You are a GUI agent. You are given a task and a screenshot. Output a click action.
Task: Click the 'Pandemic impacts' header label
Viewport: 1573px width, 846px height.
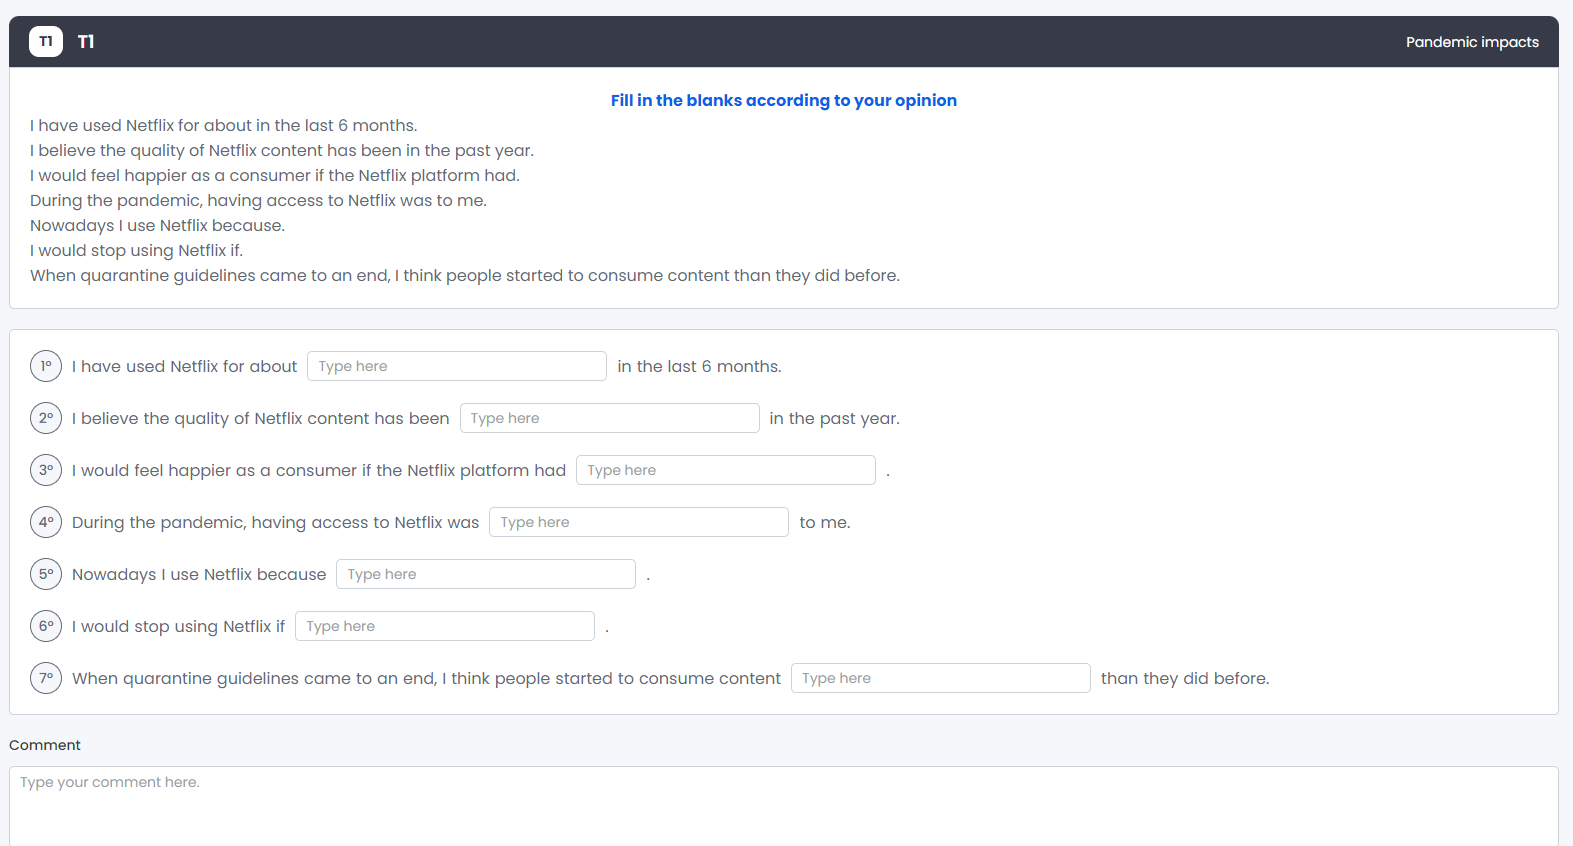(x=1472, y=42)
